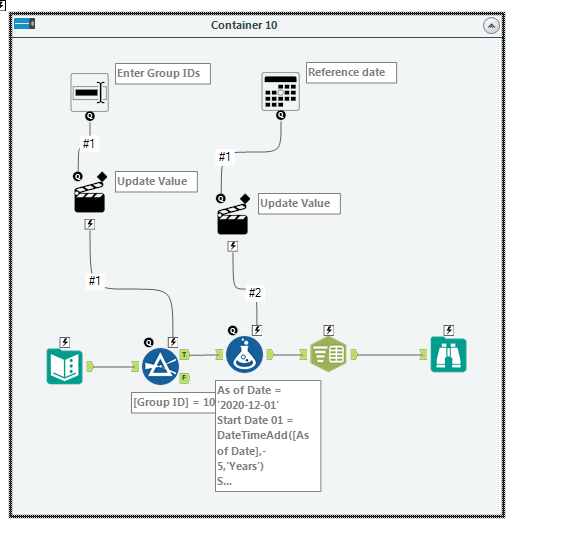The image size is (572, 554).
Task: Select the Date calendar interface tool
Action: click(x=281, y=92)
